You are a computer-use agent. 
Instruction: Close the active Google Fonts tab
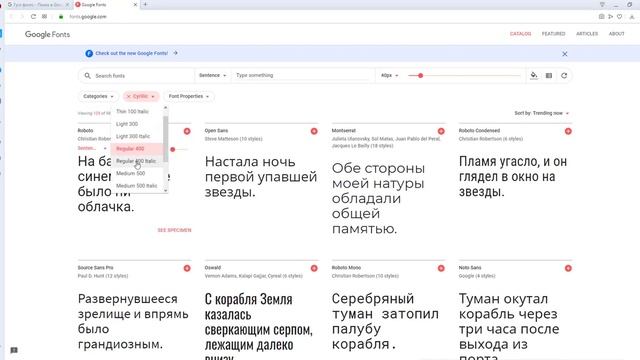[x=135, y=4]
